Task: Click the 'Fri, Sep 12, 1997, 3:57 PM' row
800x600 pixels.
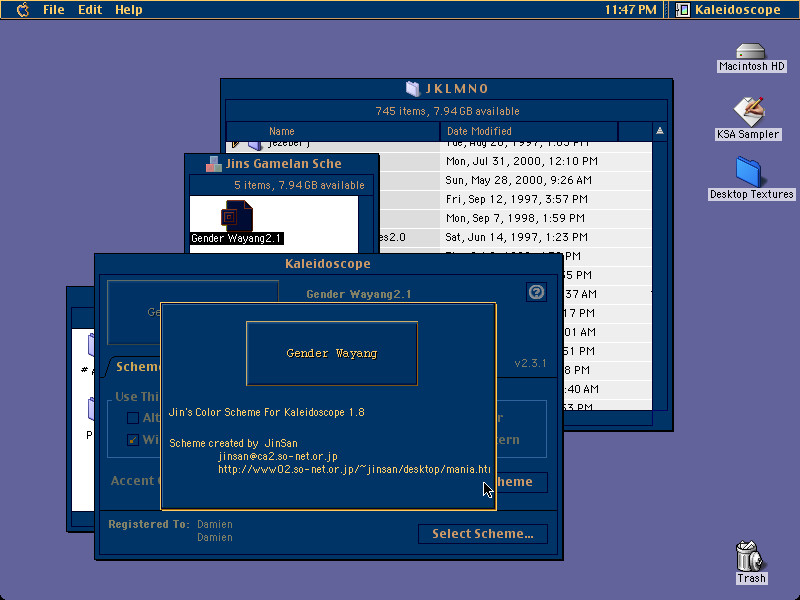Action: pyautogui.click(x=516, y=199)
